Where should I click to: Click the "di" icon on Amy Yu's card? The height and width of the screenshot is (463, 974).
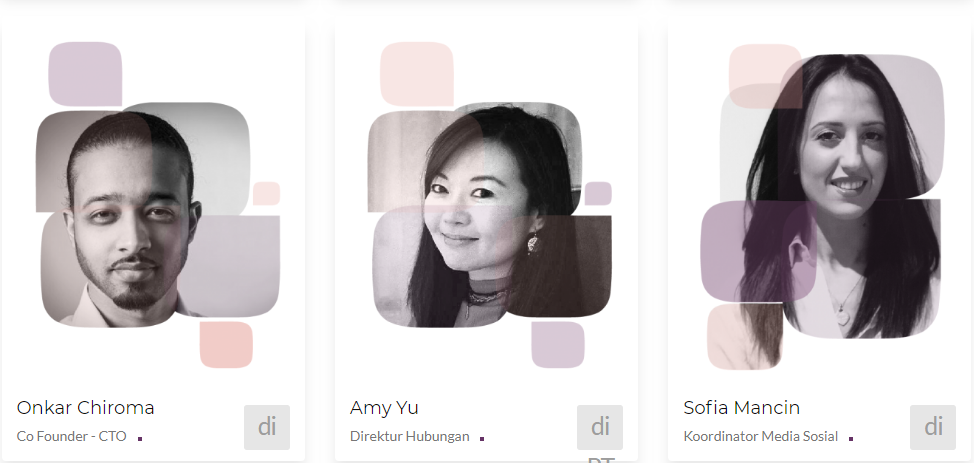tap(600, 428)
